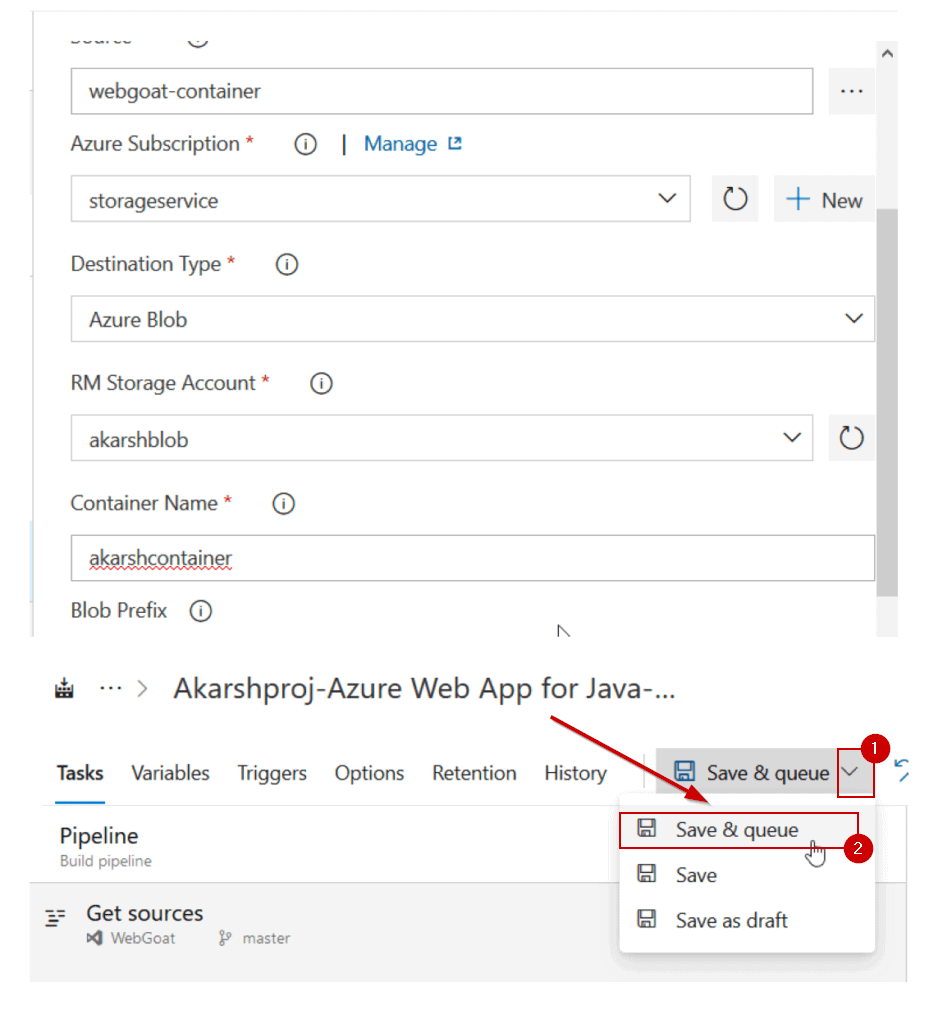Click the info icon beside Azure Subscription
Image resolution: width=952 pixels, height=1024 pixels.
[305, 144]
